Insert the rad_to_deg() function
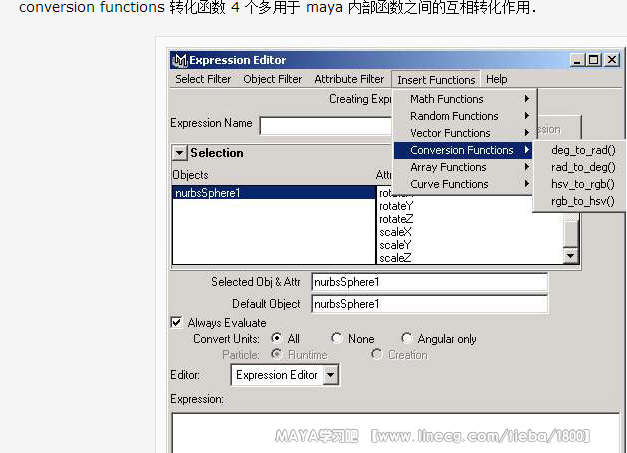 [583, 167]
